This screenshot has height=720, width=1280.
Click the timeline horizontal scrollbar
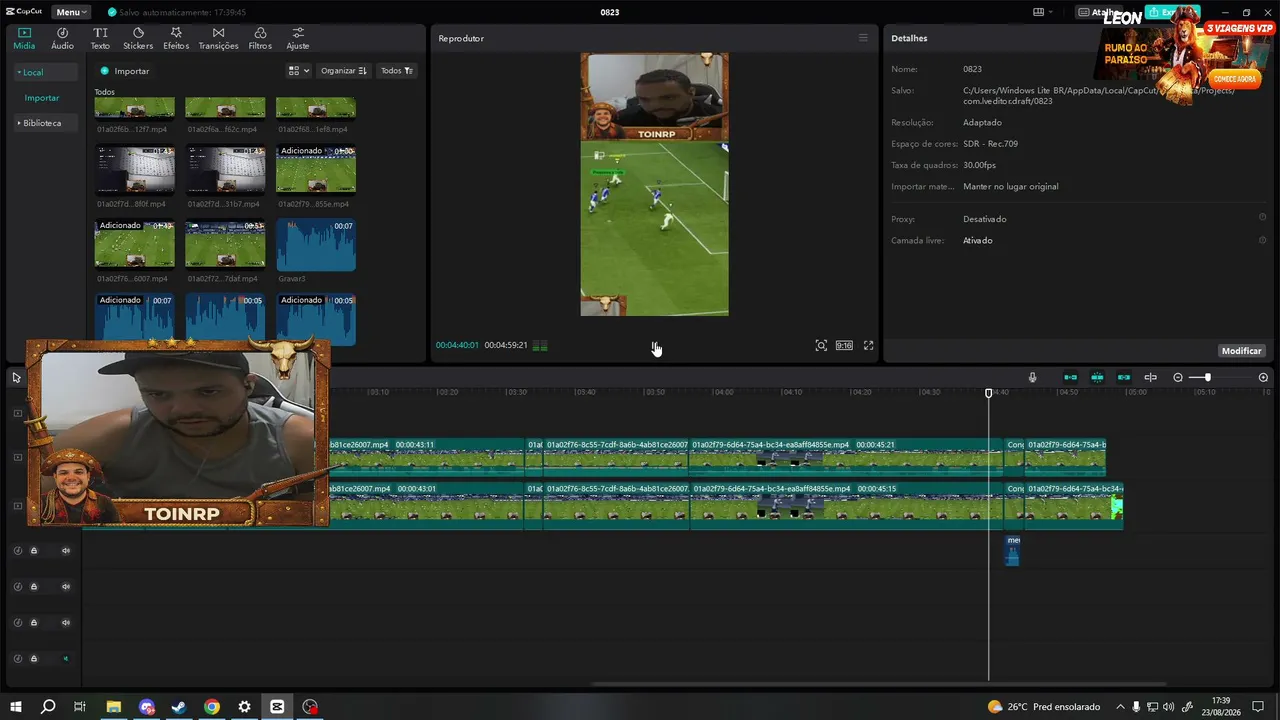pos(878,684)
